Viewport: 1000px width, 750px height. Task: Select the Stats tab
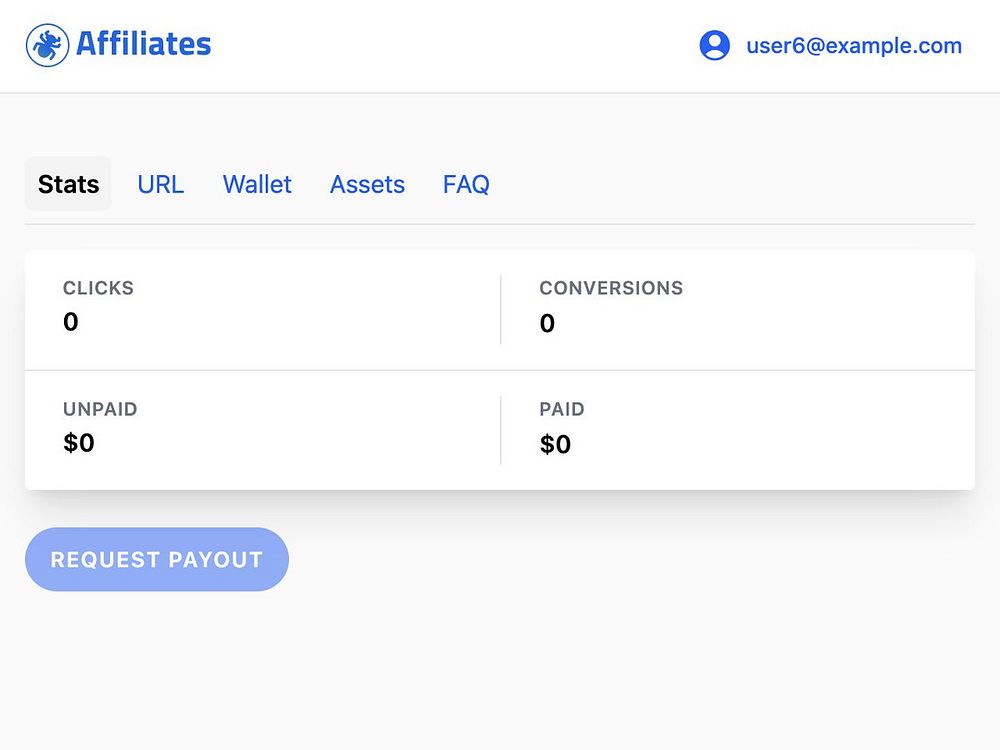[x=68, y=184]
